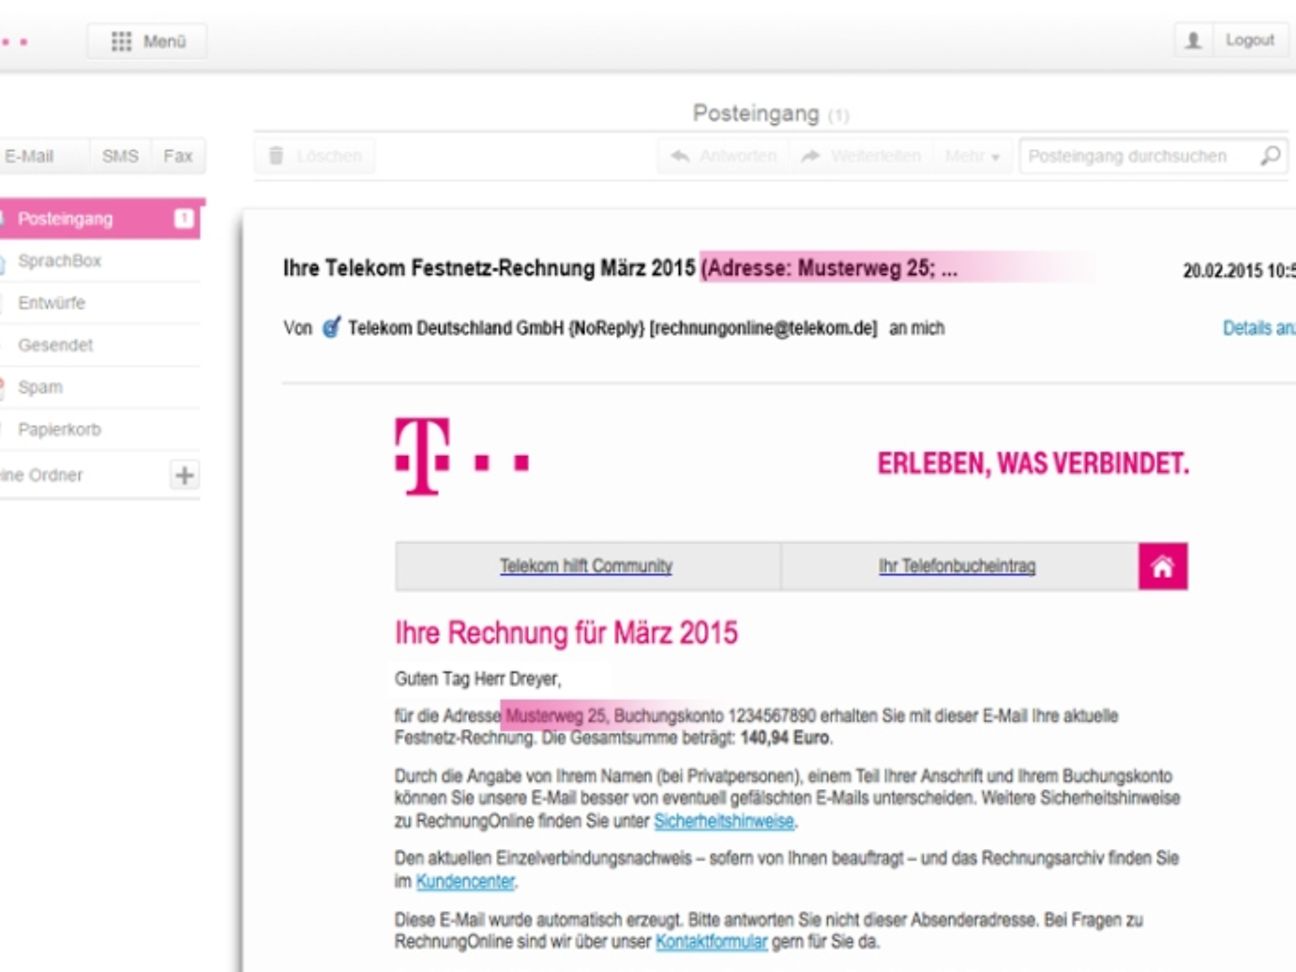Viewport: 1296px width, 972px height.
Task: Open the Kontaktformular link
Action: (x=711, y=942)
